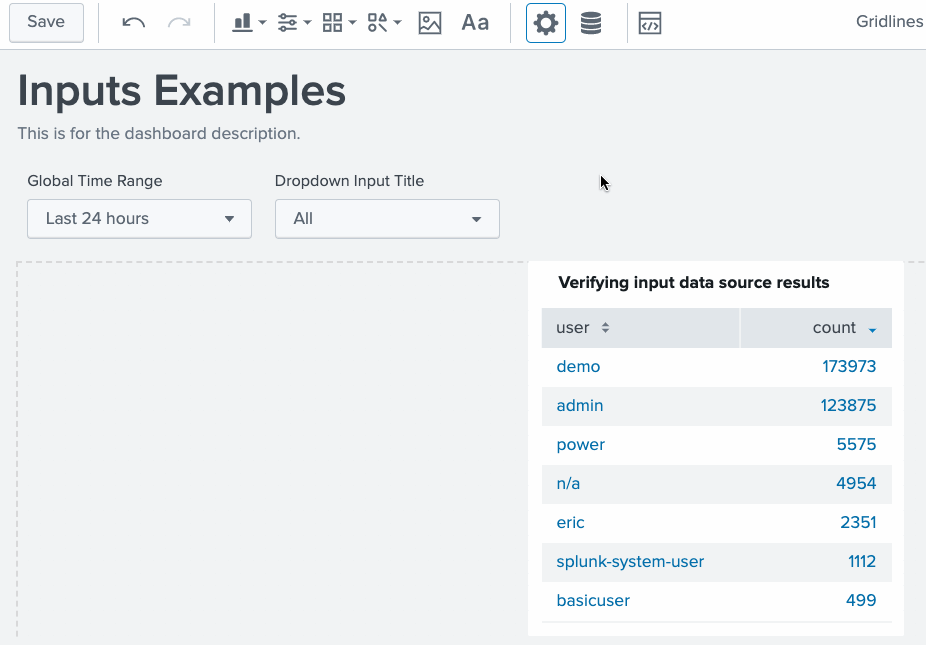Click the demo user link
This screenshot has width=926, height=645.
pyautogui.click(x=578, y=367)
